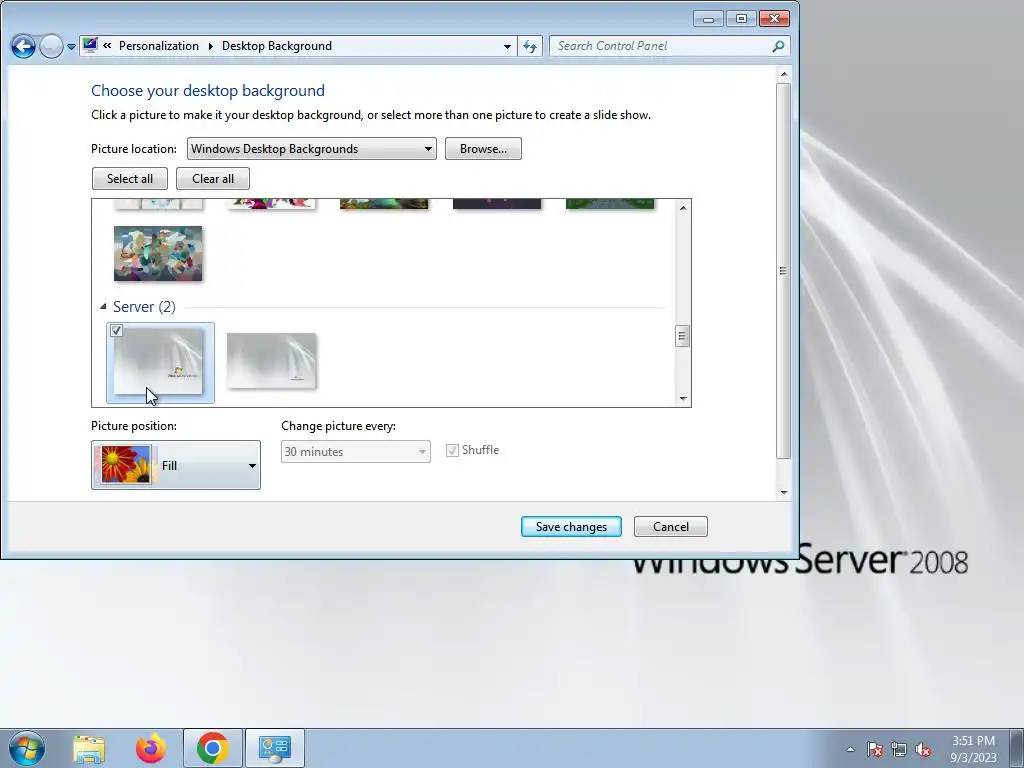The height and width of the screenshot is (768, 1024).
Task: Switch to Chrome in the taskbar
Action: point(212,748)
